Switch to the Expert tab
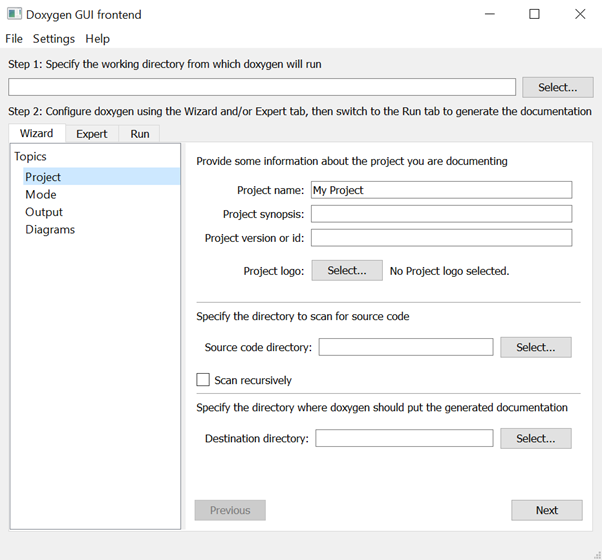Viewport: 602px width, 560px height. (91, 134)
